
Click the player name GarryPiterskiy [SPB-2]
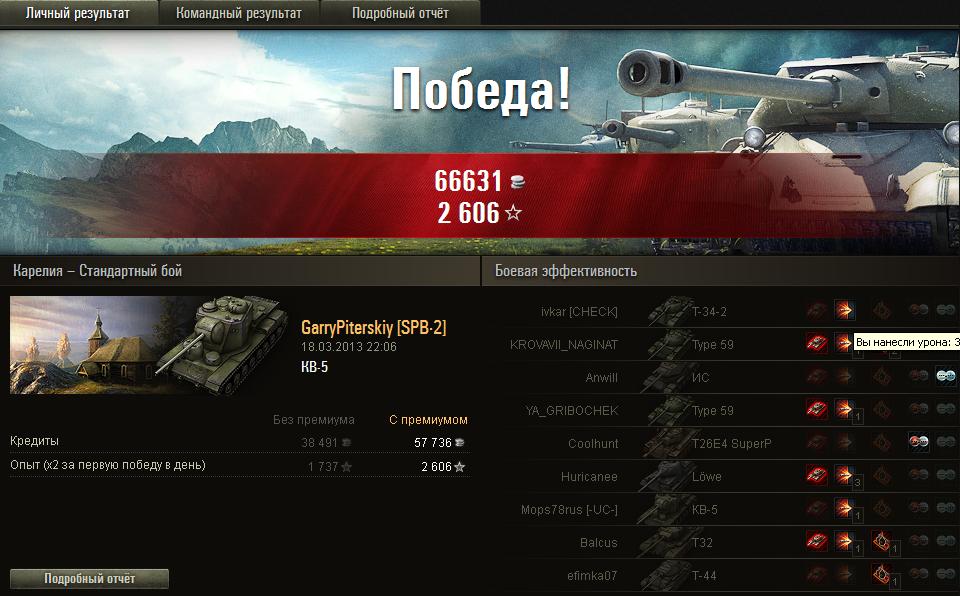tap(373, 328)
